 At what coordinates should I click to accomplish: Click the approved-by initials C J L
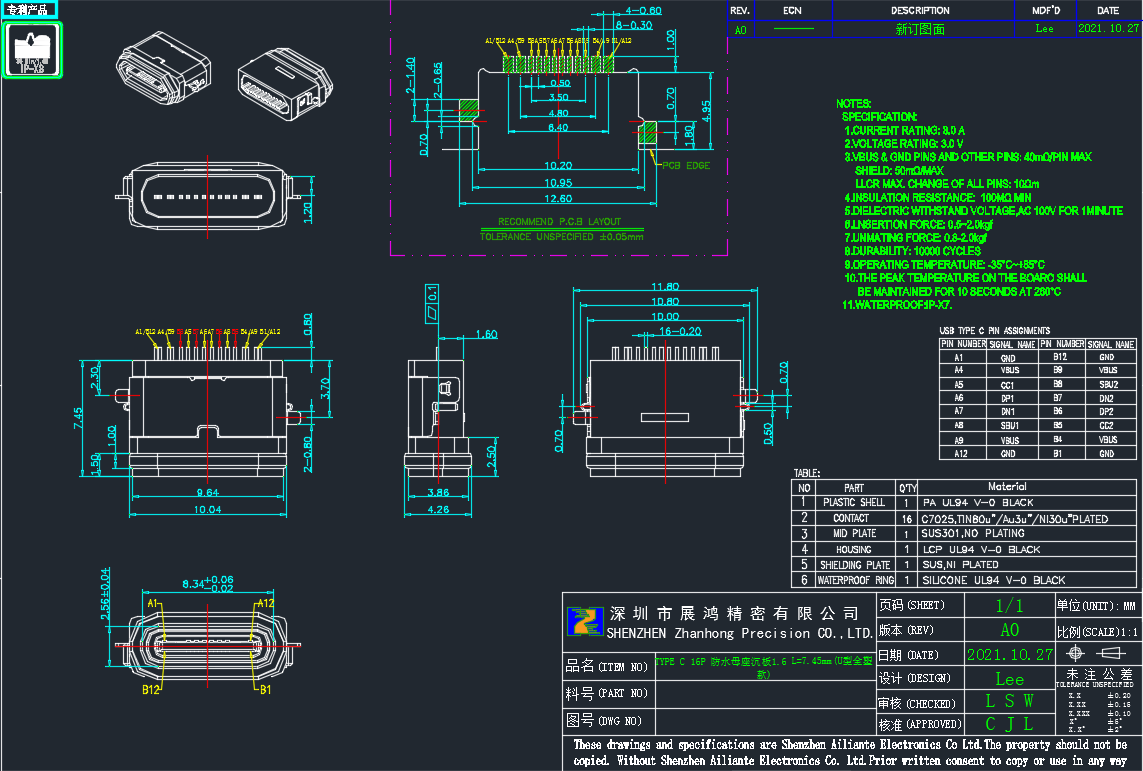pos(1010,724)
